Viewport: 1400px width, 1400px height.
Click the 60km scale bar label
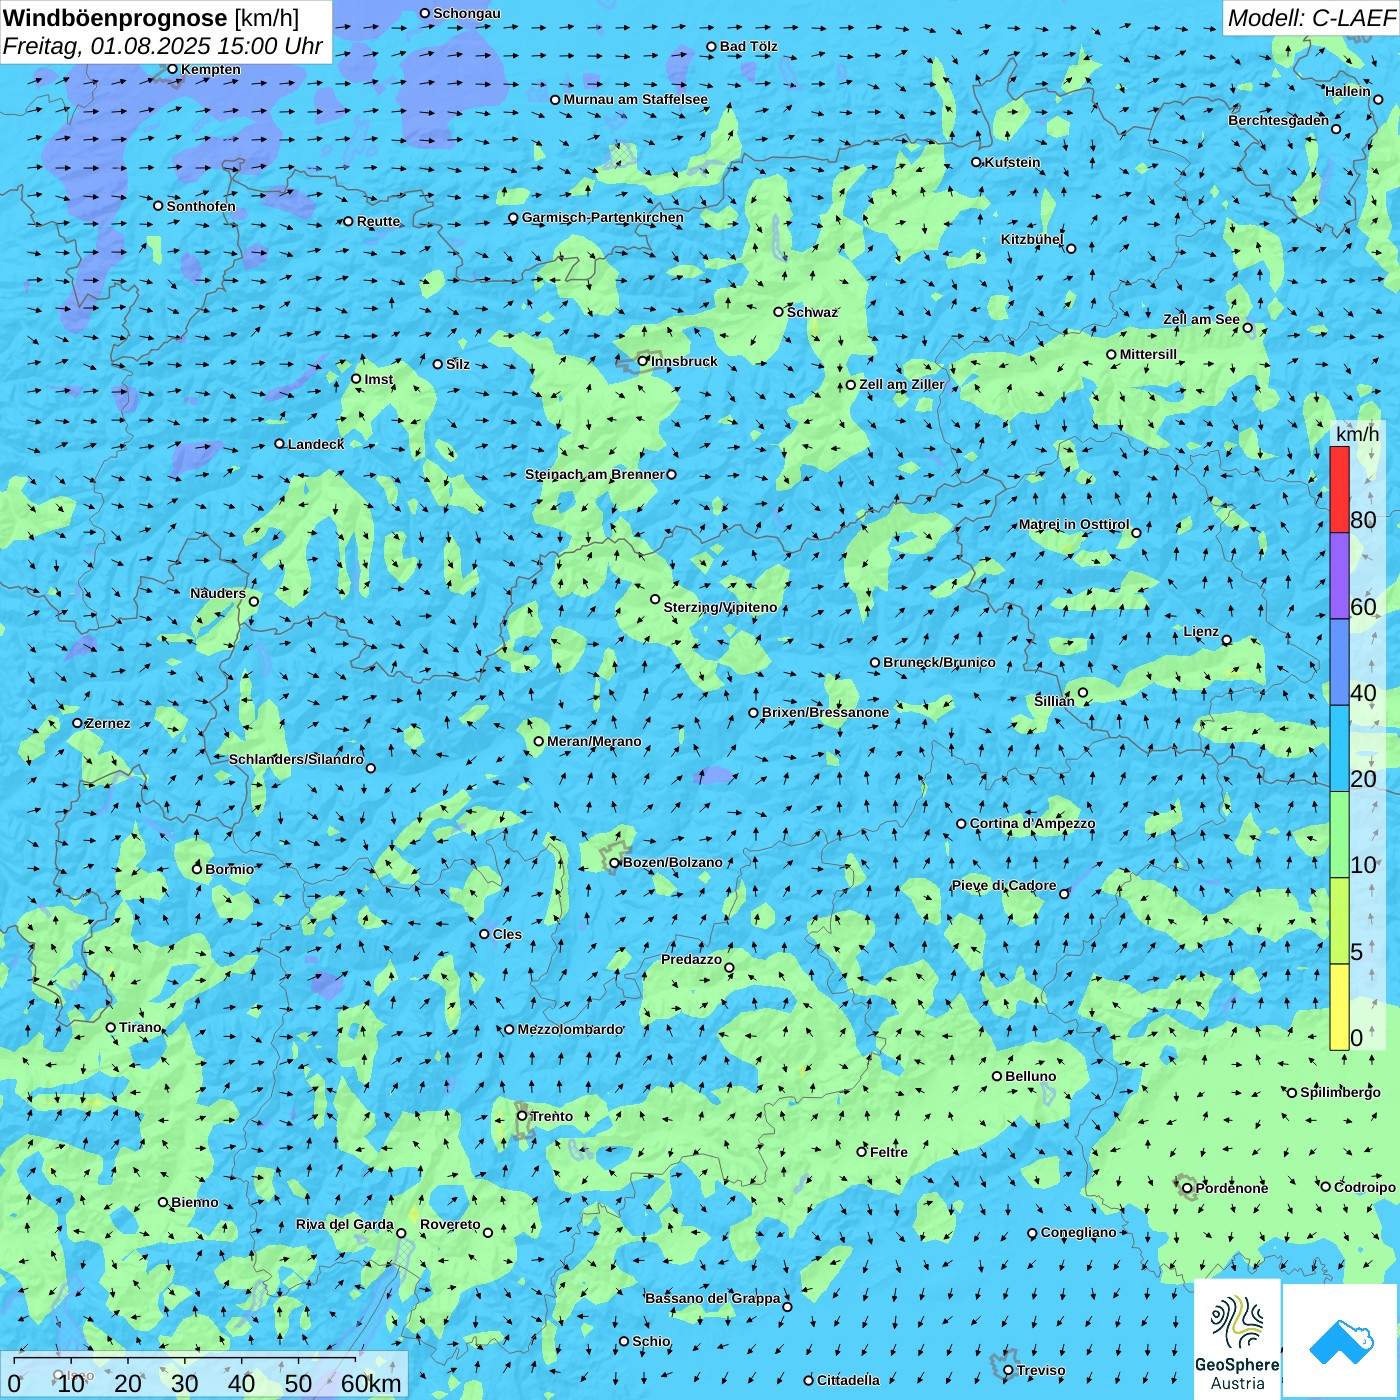(x=371, y=1383)
